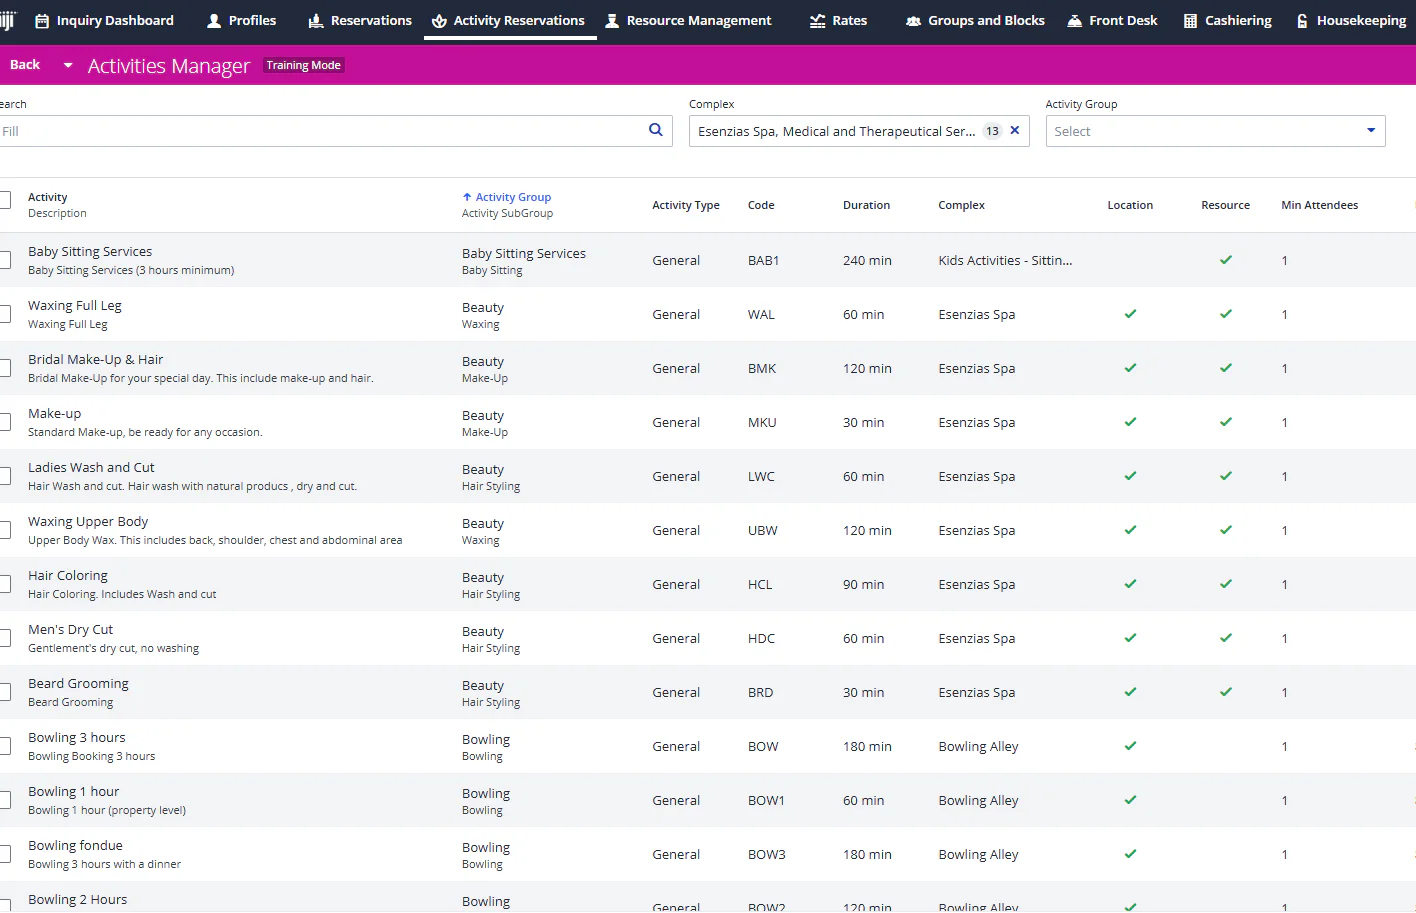Check the Make-up row checkbox
Screen dimensions: 1416x913
(x=4, y=422)
